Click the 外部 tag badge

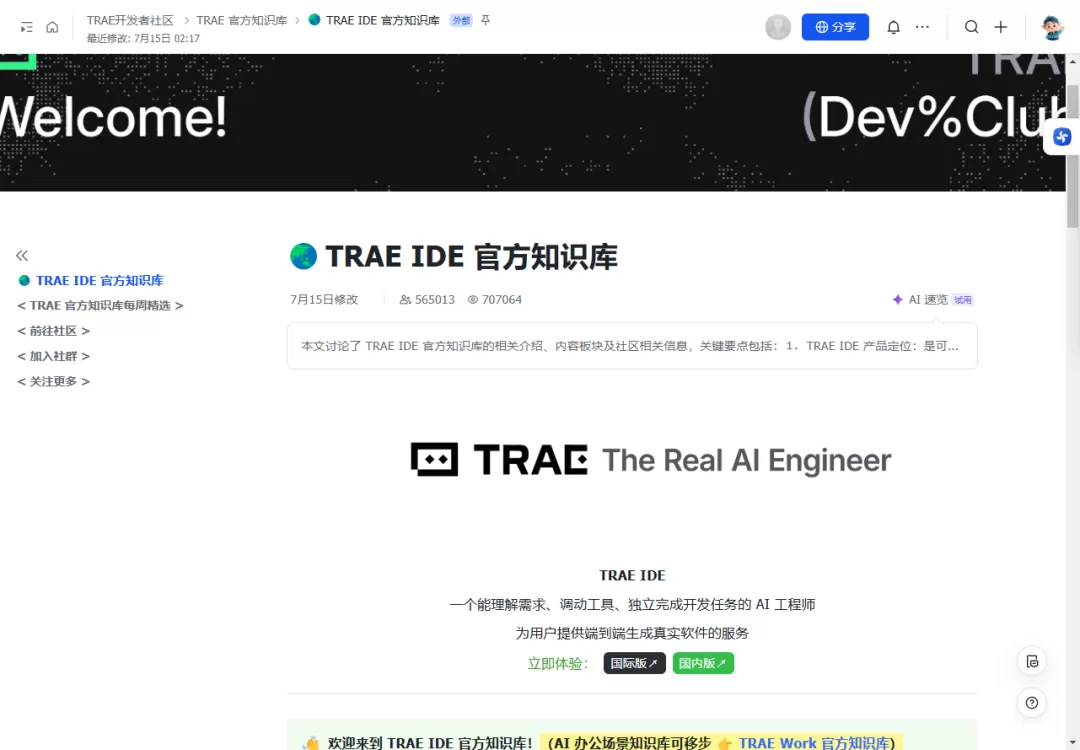[x=461, y=21]
